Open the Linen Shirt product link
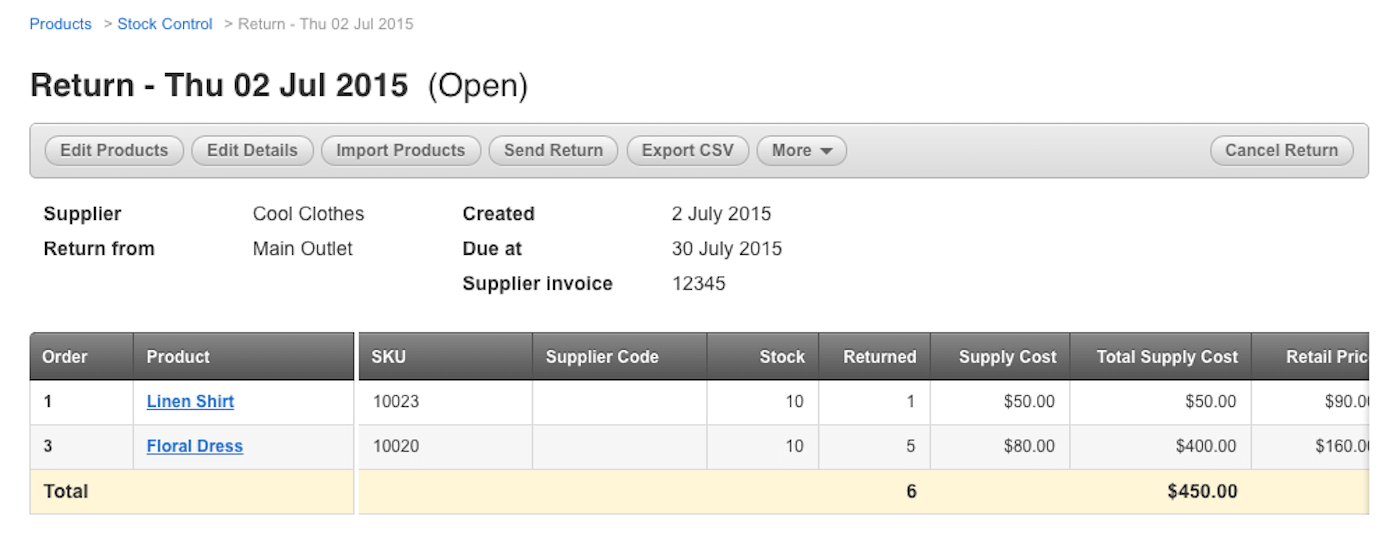Image resolution: width=1400 pixels, height=551 pixels. 190,402
